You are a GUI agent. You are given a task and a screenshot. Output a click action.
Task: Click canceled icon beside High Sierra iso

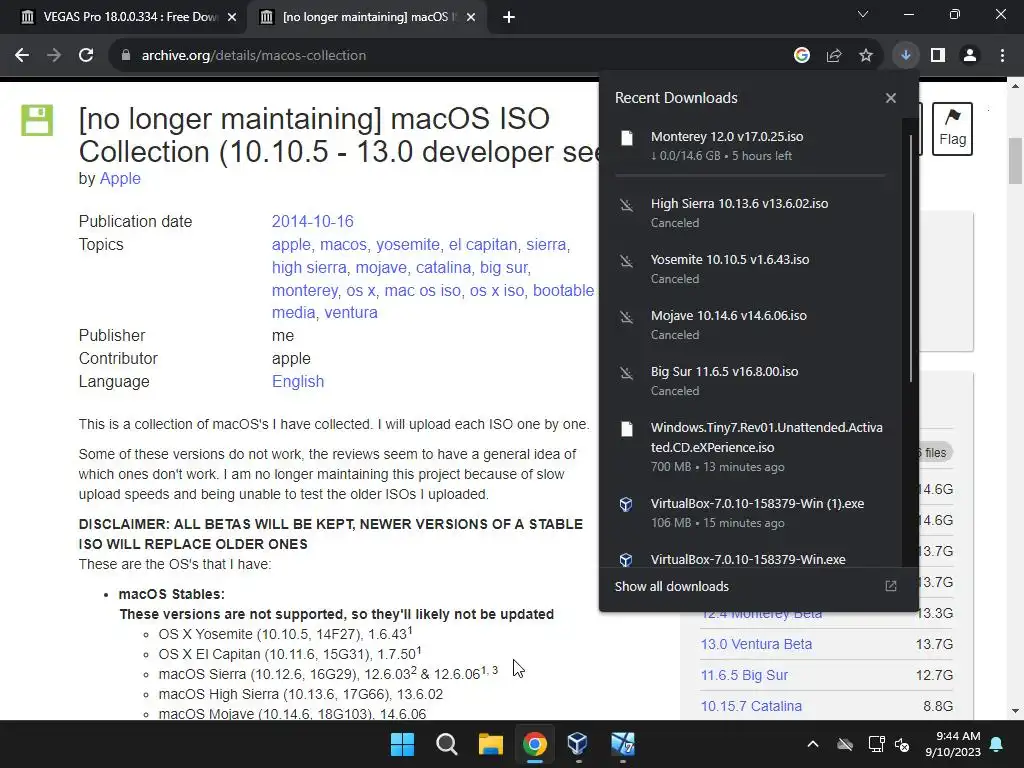tap(626, 205)
